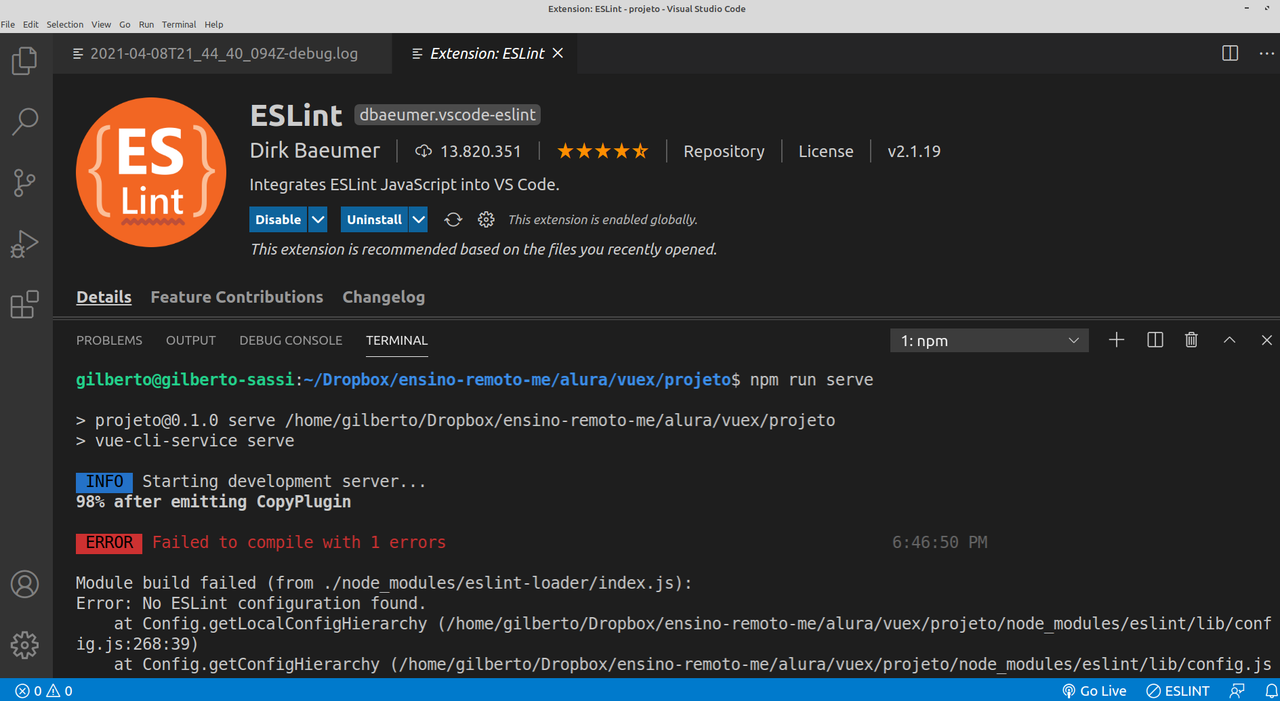The image size is (1280, 701).
Task: Click the Disable button
Action: point(278,219)
